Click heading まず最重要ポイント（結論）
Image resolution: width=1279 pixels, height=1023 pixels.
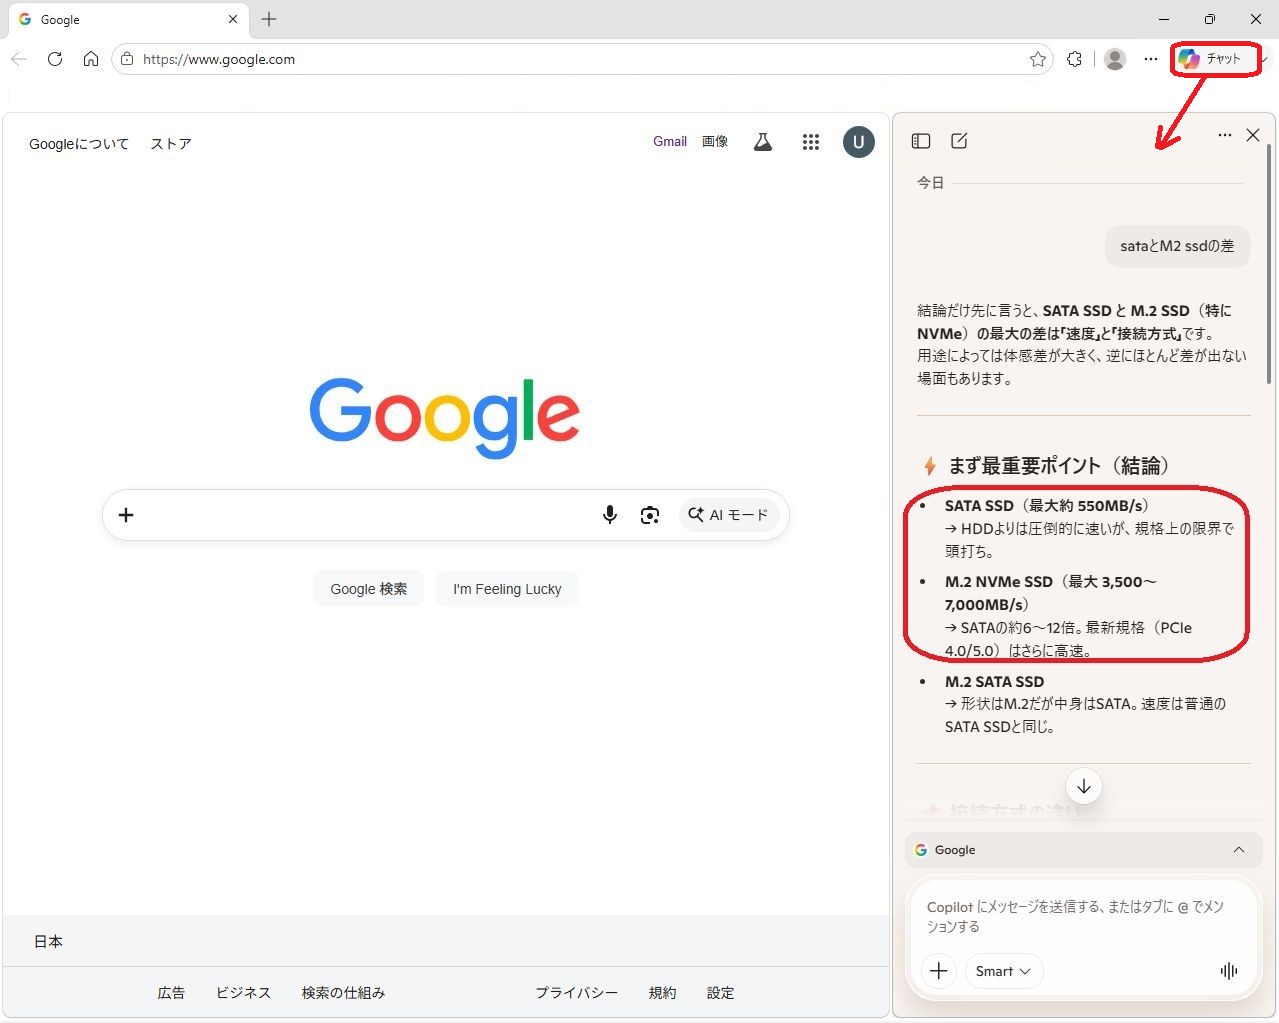coord(1058,466)
